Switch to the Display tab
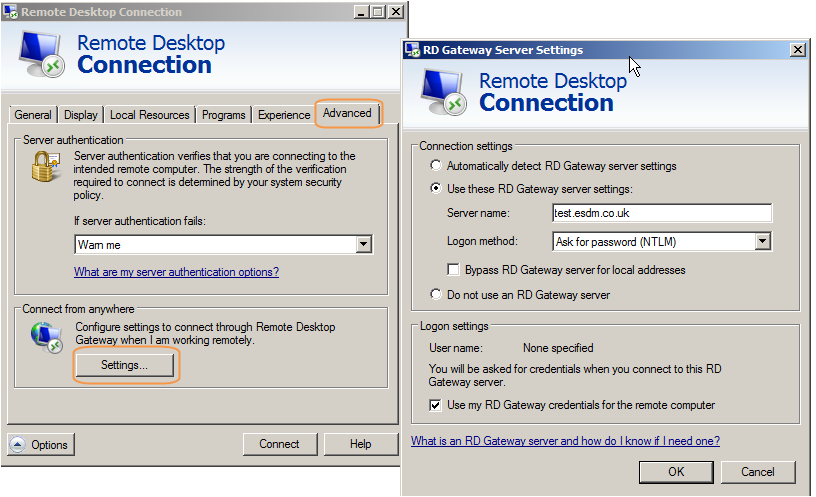The width and height of the screenshot is (816, 497). 81,114
